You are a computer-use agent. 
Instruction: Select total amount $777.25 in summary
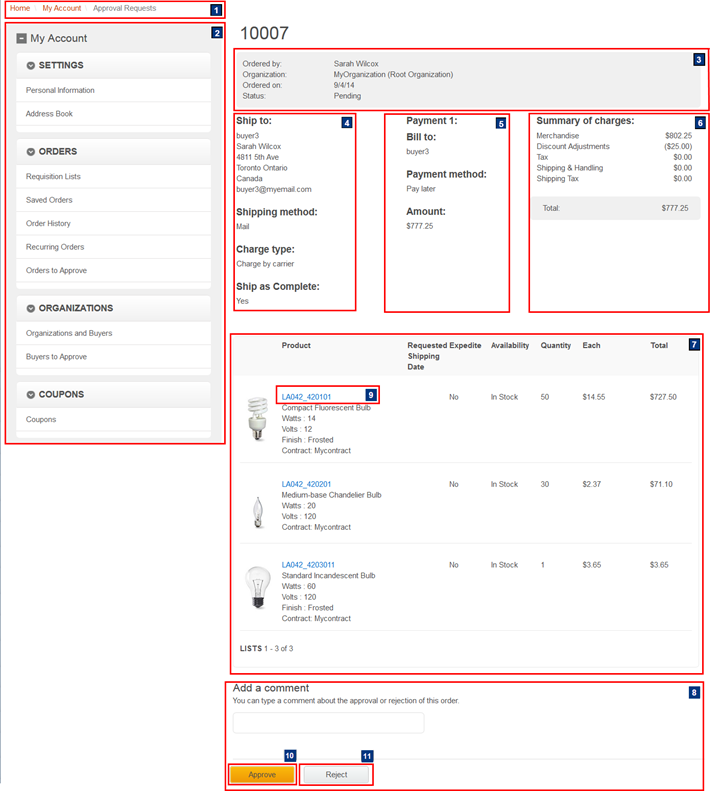point(675,208)
